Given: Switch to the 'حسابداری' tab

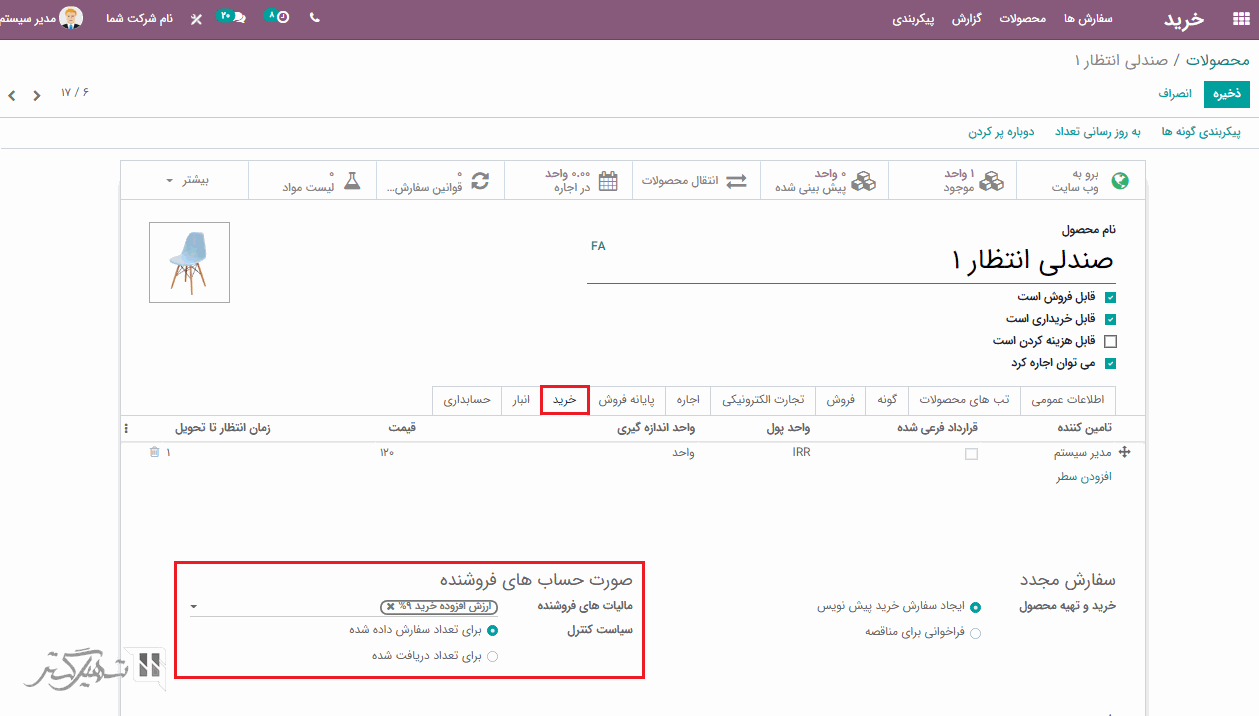Looking at the screenshot, I should 467,400.
